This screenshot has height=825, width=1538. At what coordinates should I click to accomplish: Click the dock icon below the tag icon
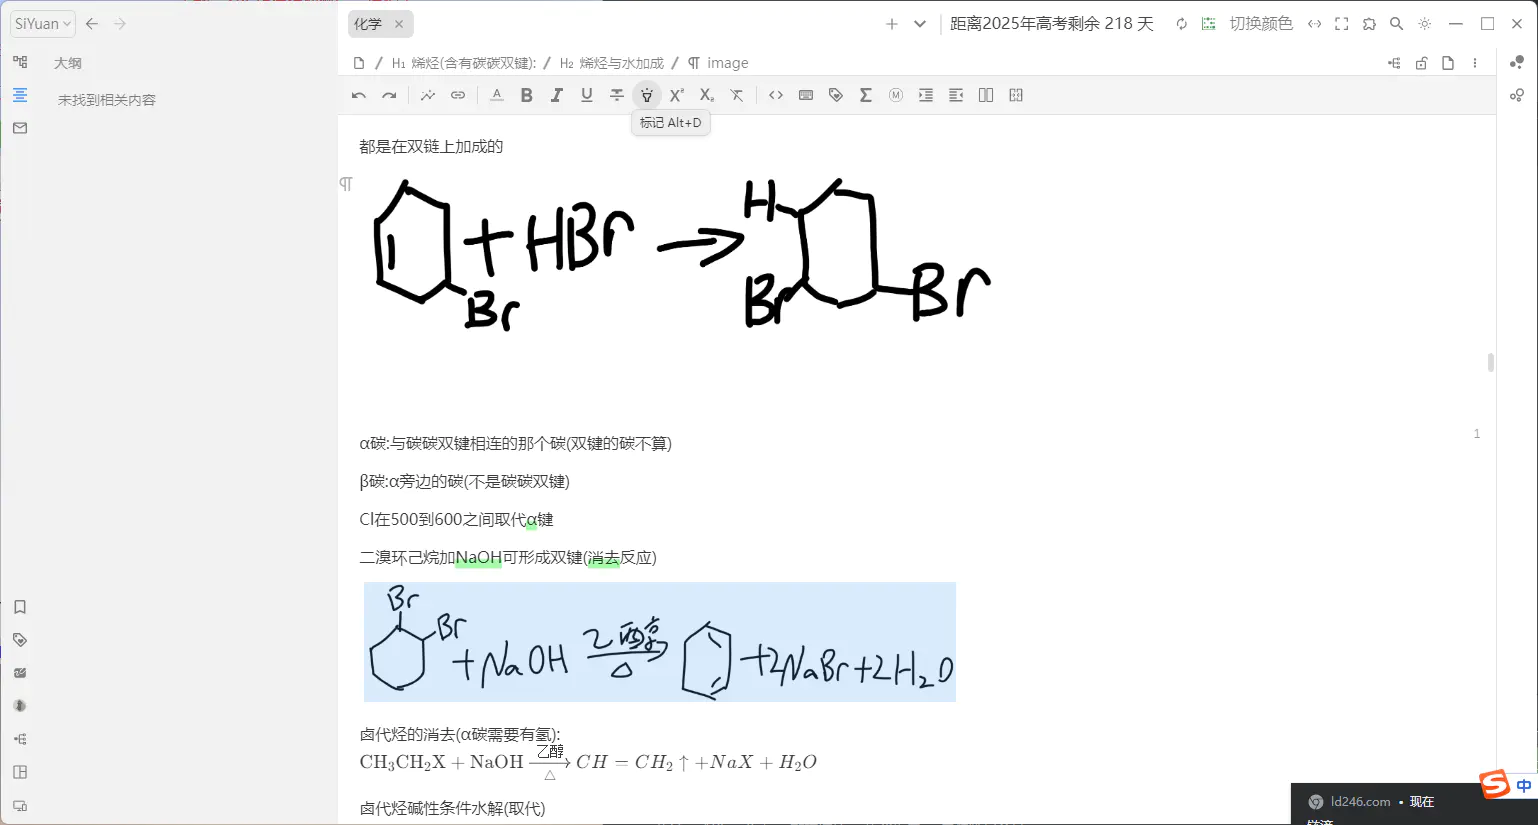click(20, 673)
